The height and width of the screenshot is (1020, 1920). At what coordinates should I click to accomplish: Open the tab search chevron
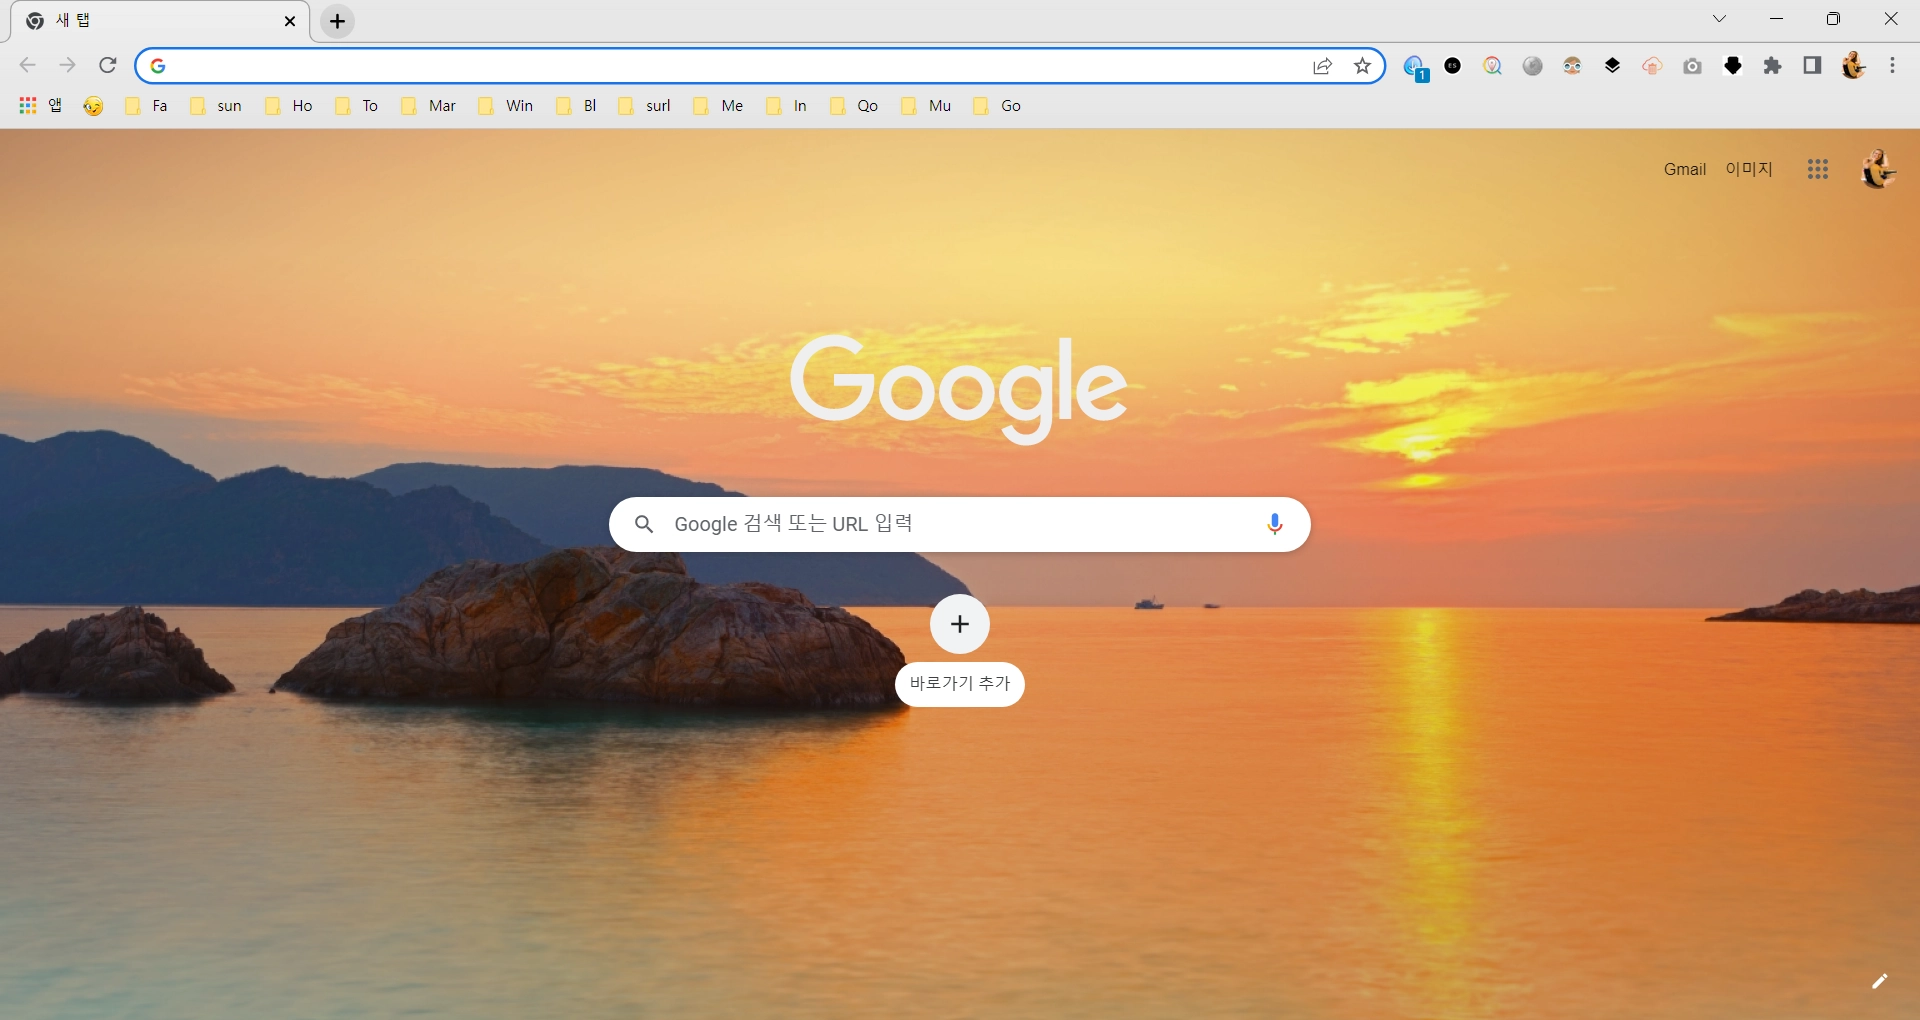1719,19
